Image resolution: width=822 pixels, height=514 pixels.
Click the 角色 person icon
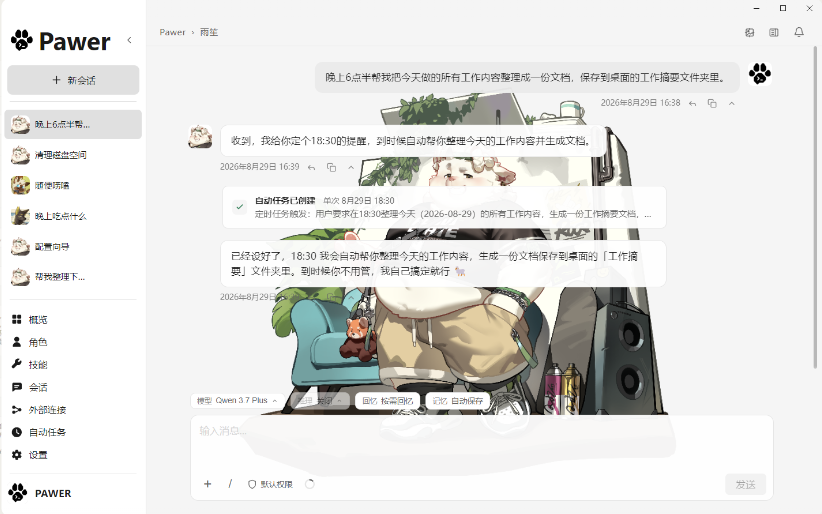tap(17, 342)
